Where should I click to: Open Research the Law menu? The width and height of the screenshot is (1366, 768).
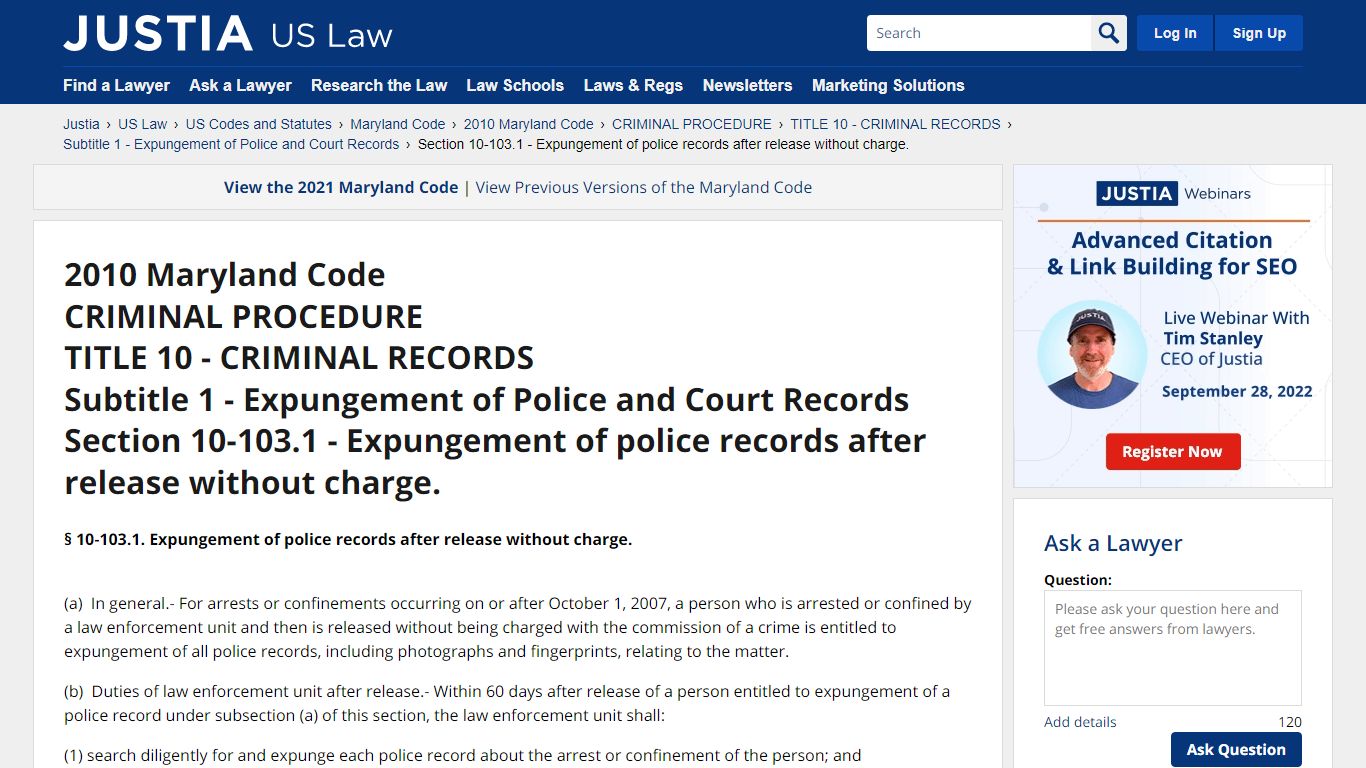pyautogui.click(x=379, y=85)
